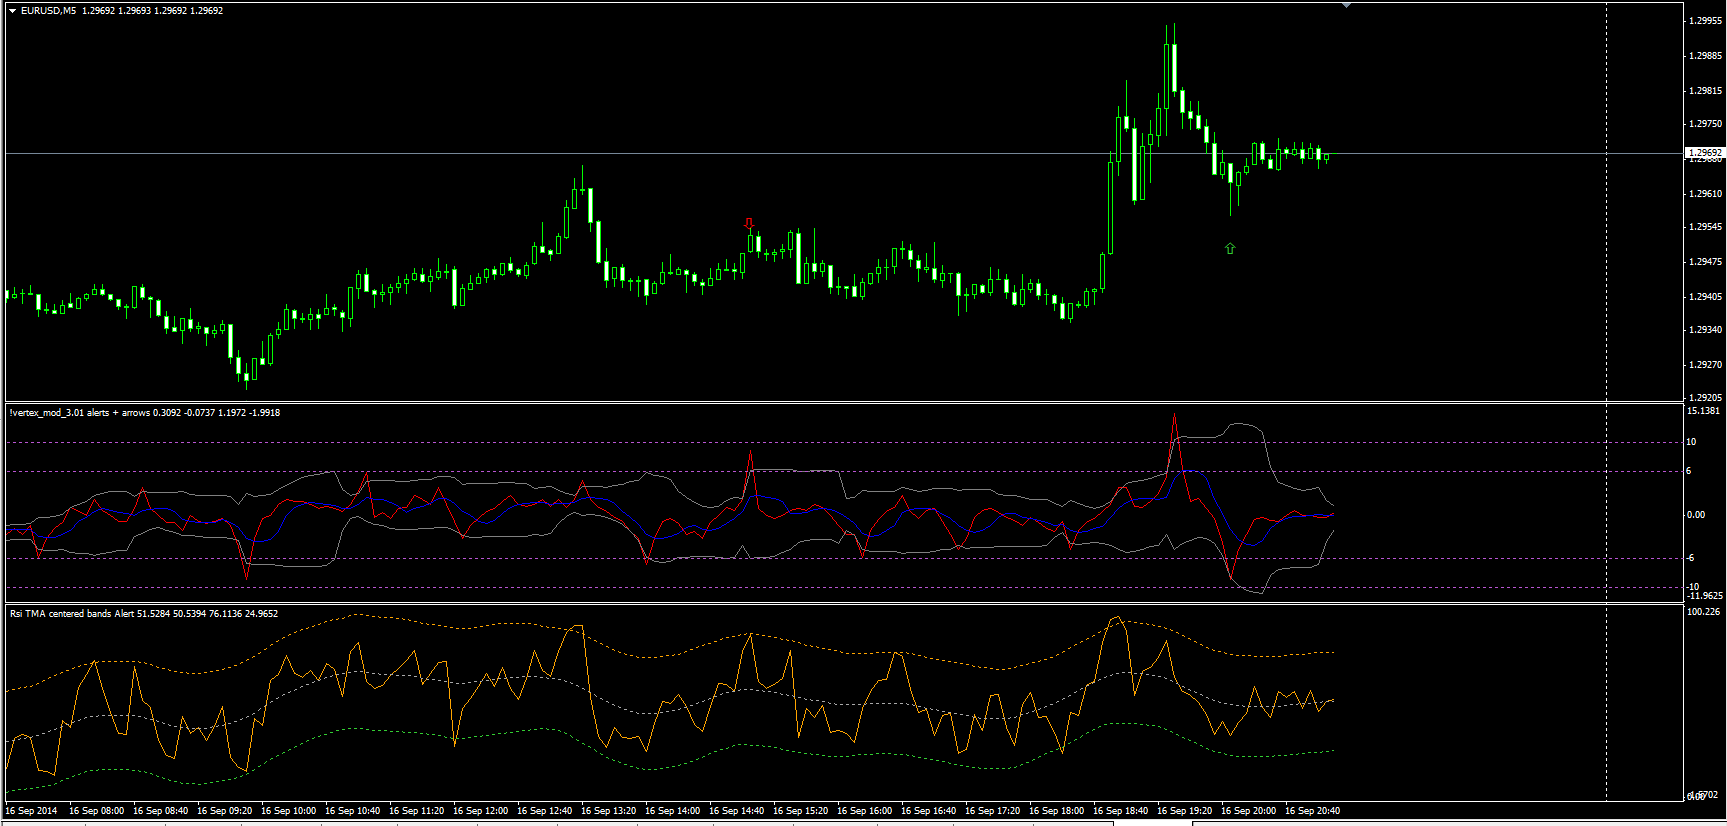This screenshot has width=1727, height=826.
Task: Click the grey chart shift triangle marker
Action: [1347, 5]
